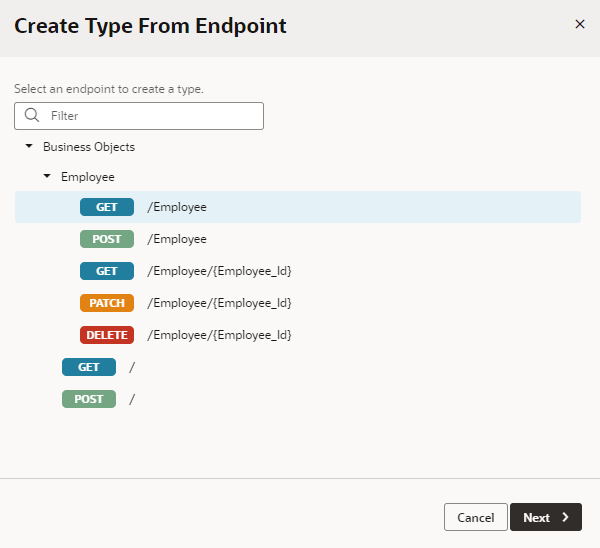Click the GET badge of highlighted /Employee row
This screenshot has height=548, width=600.
pos(107,207)
